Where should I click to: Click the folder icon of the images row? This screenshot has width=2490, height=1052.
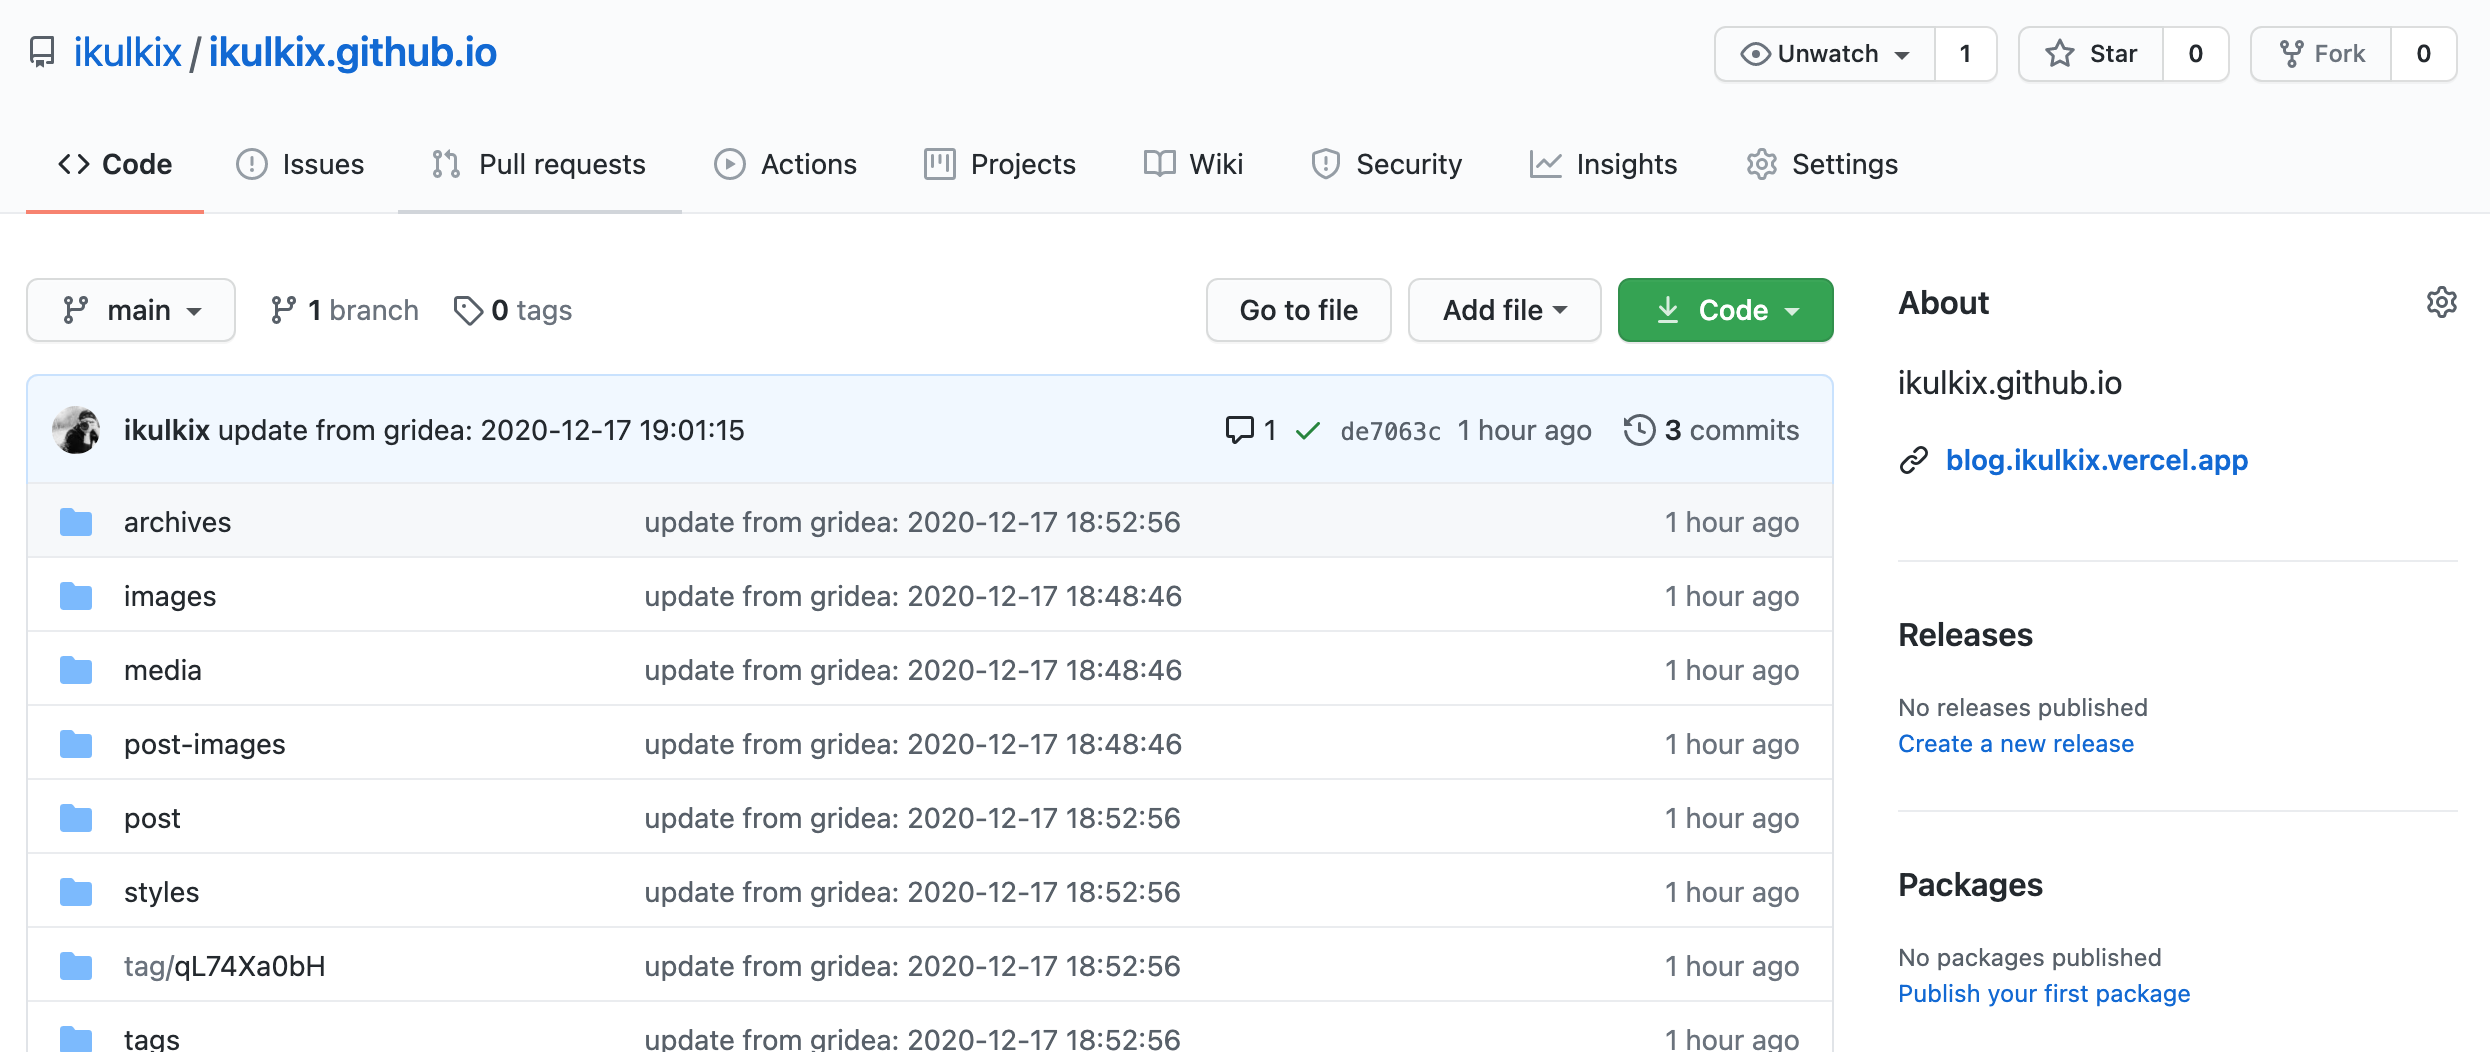(x=76, y=596)
